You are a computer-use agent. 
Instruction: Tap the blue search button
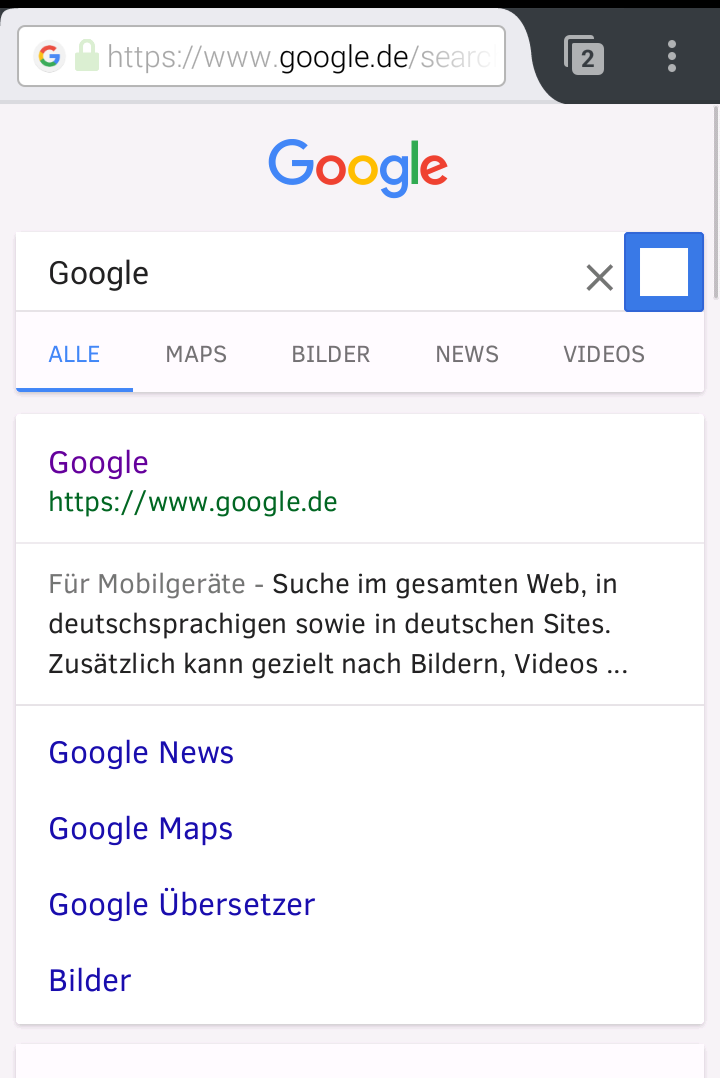[x=664, y=272]
